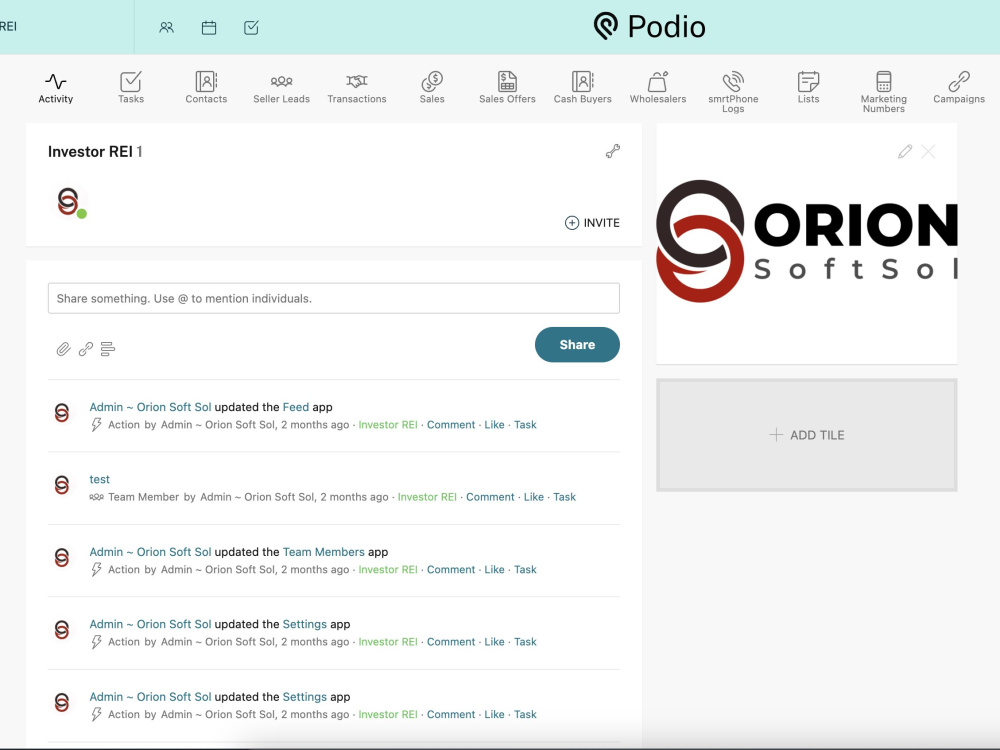Click the people/connections icon in header
1000x750 pixels.
(166, 27)
